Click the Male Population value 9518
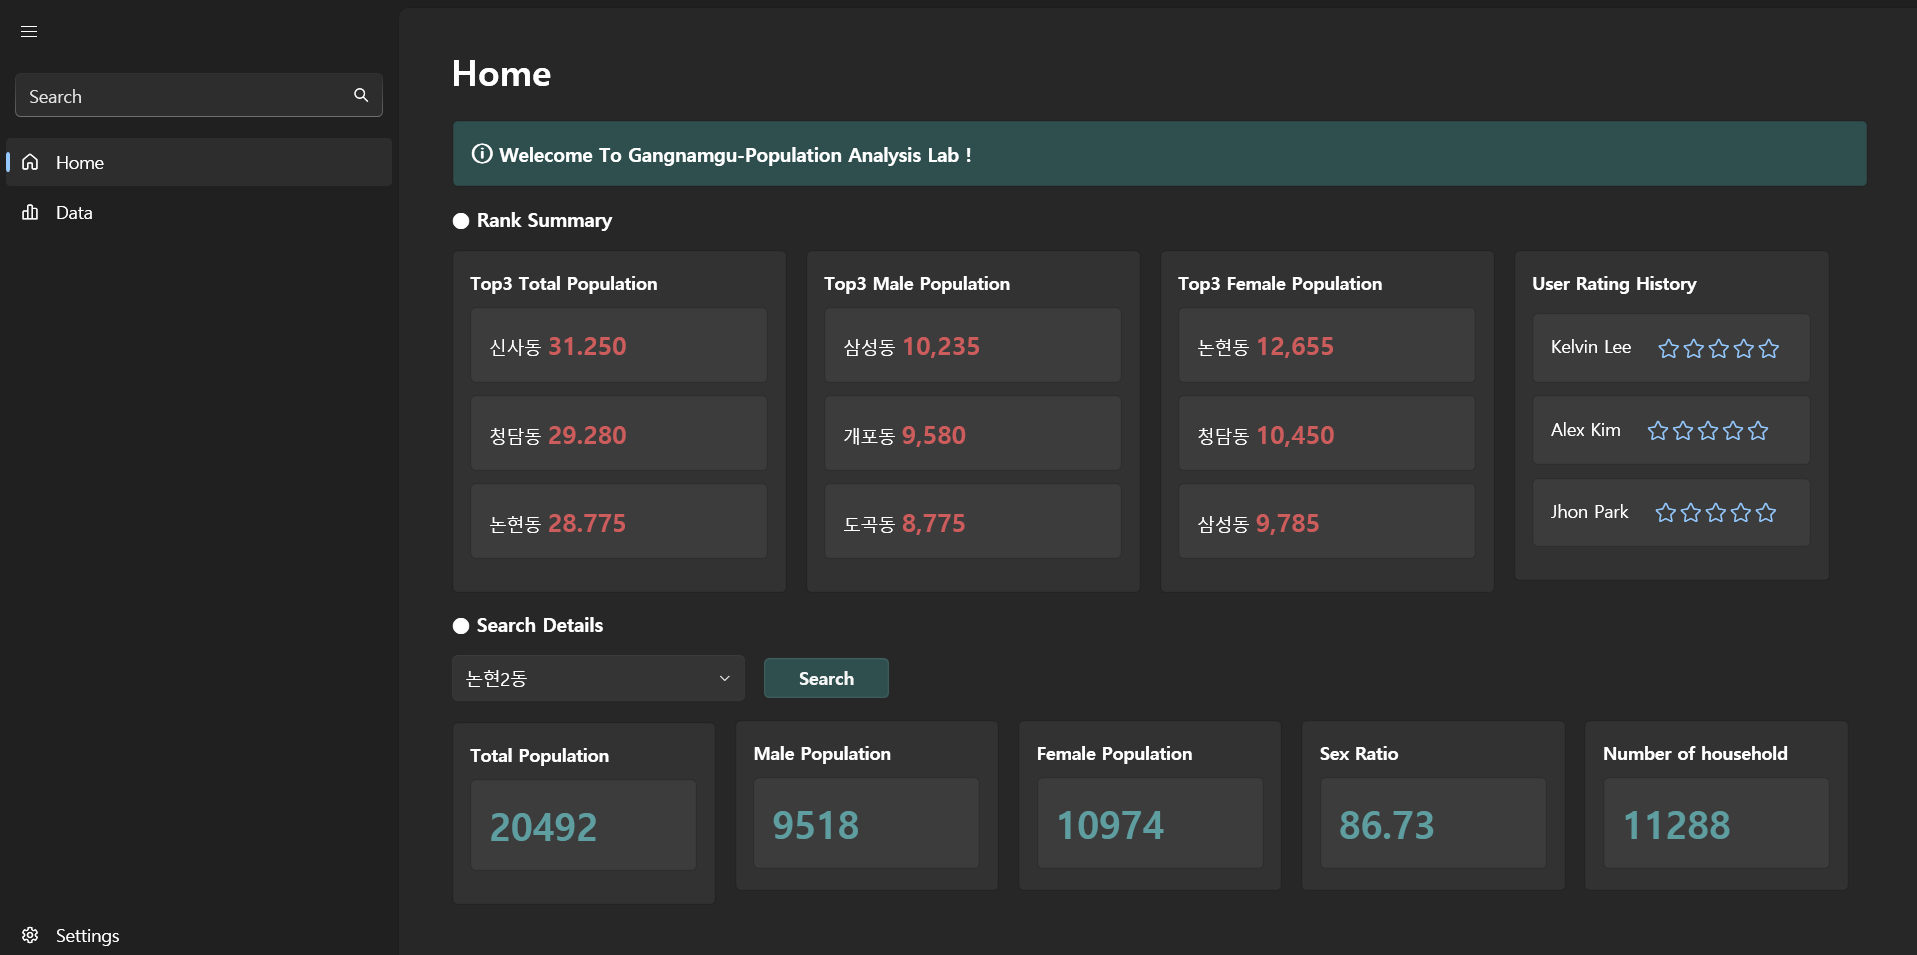 coord(815,825)
